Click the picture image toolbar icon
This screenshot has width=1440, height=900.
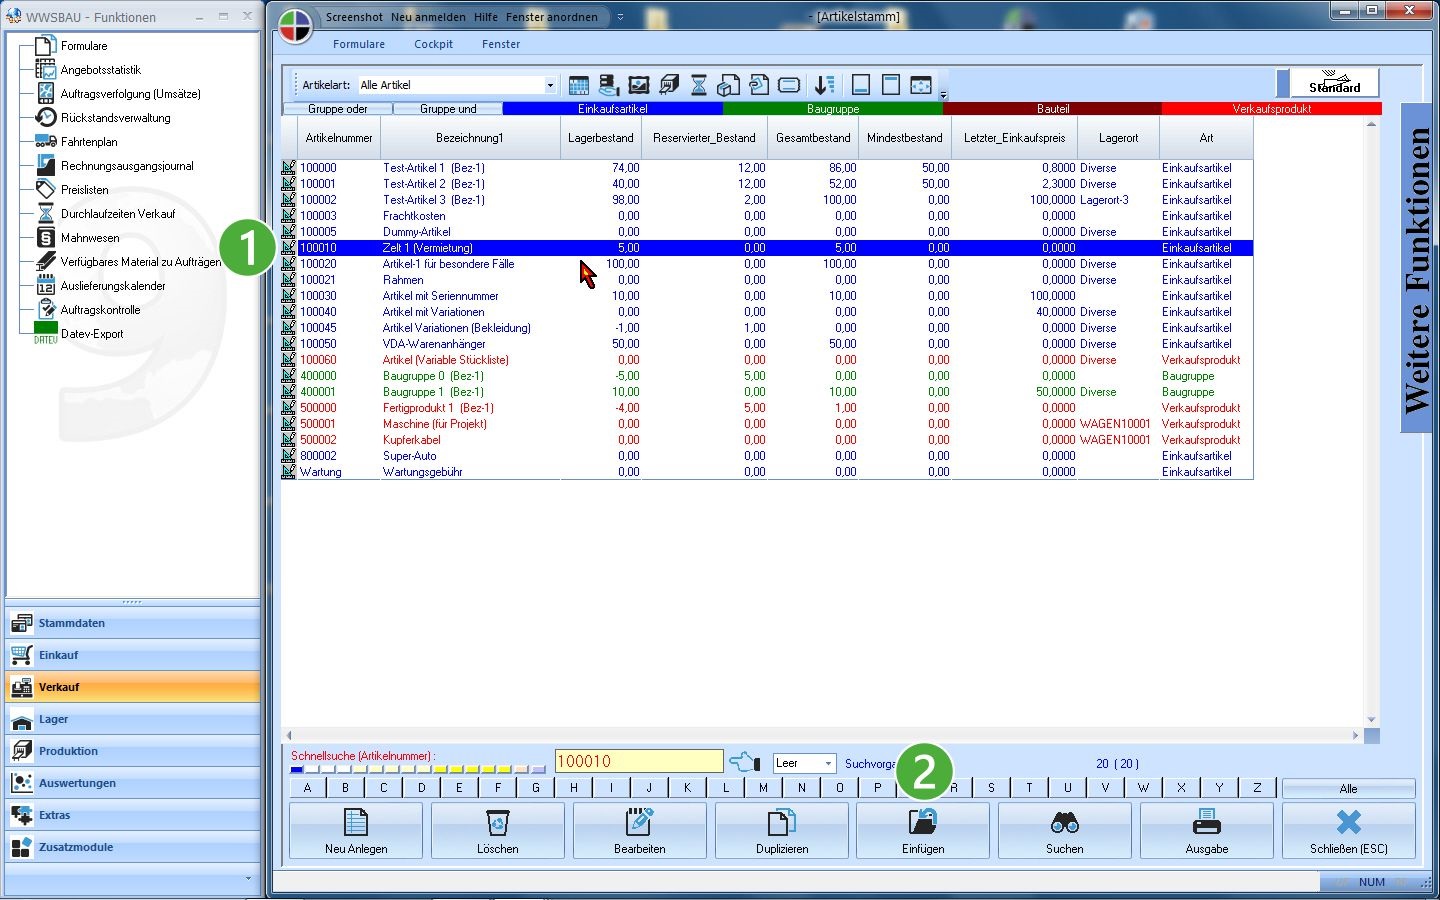[x=639, y=85]
